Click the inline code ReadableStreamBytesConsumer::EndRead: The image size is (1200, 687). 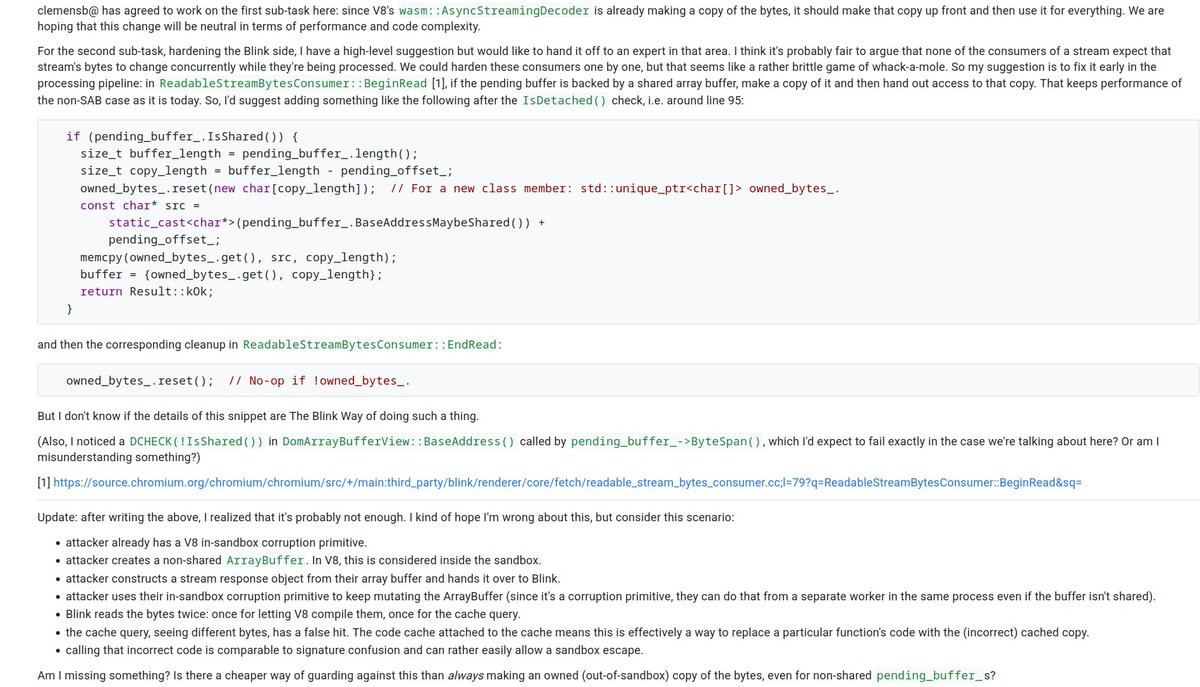pyautogui.click(x=372, y=345)
